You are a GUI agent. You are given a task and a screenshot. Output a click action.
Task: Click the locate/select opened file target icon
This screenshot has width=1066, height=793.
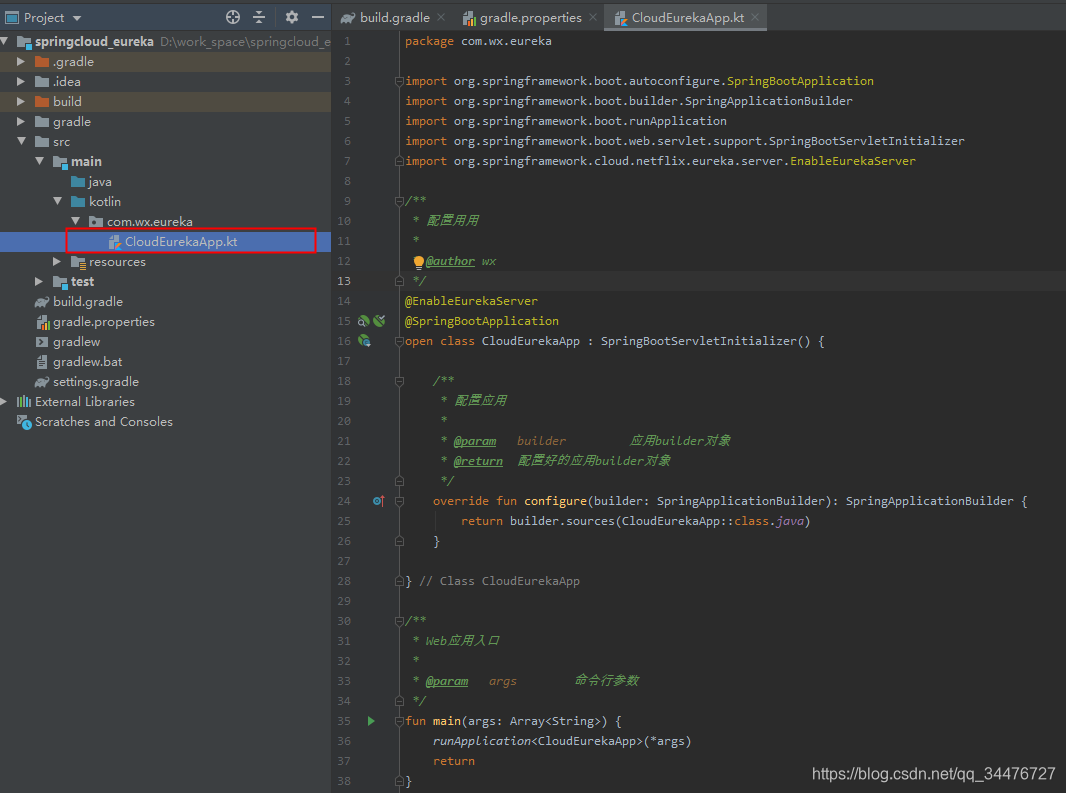point(233,17)
